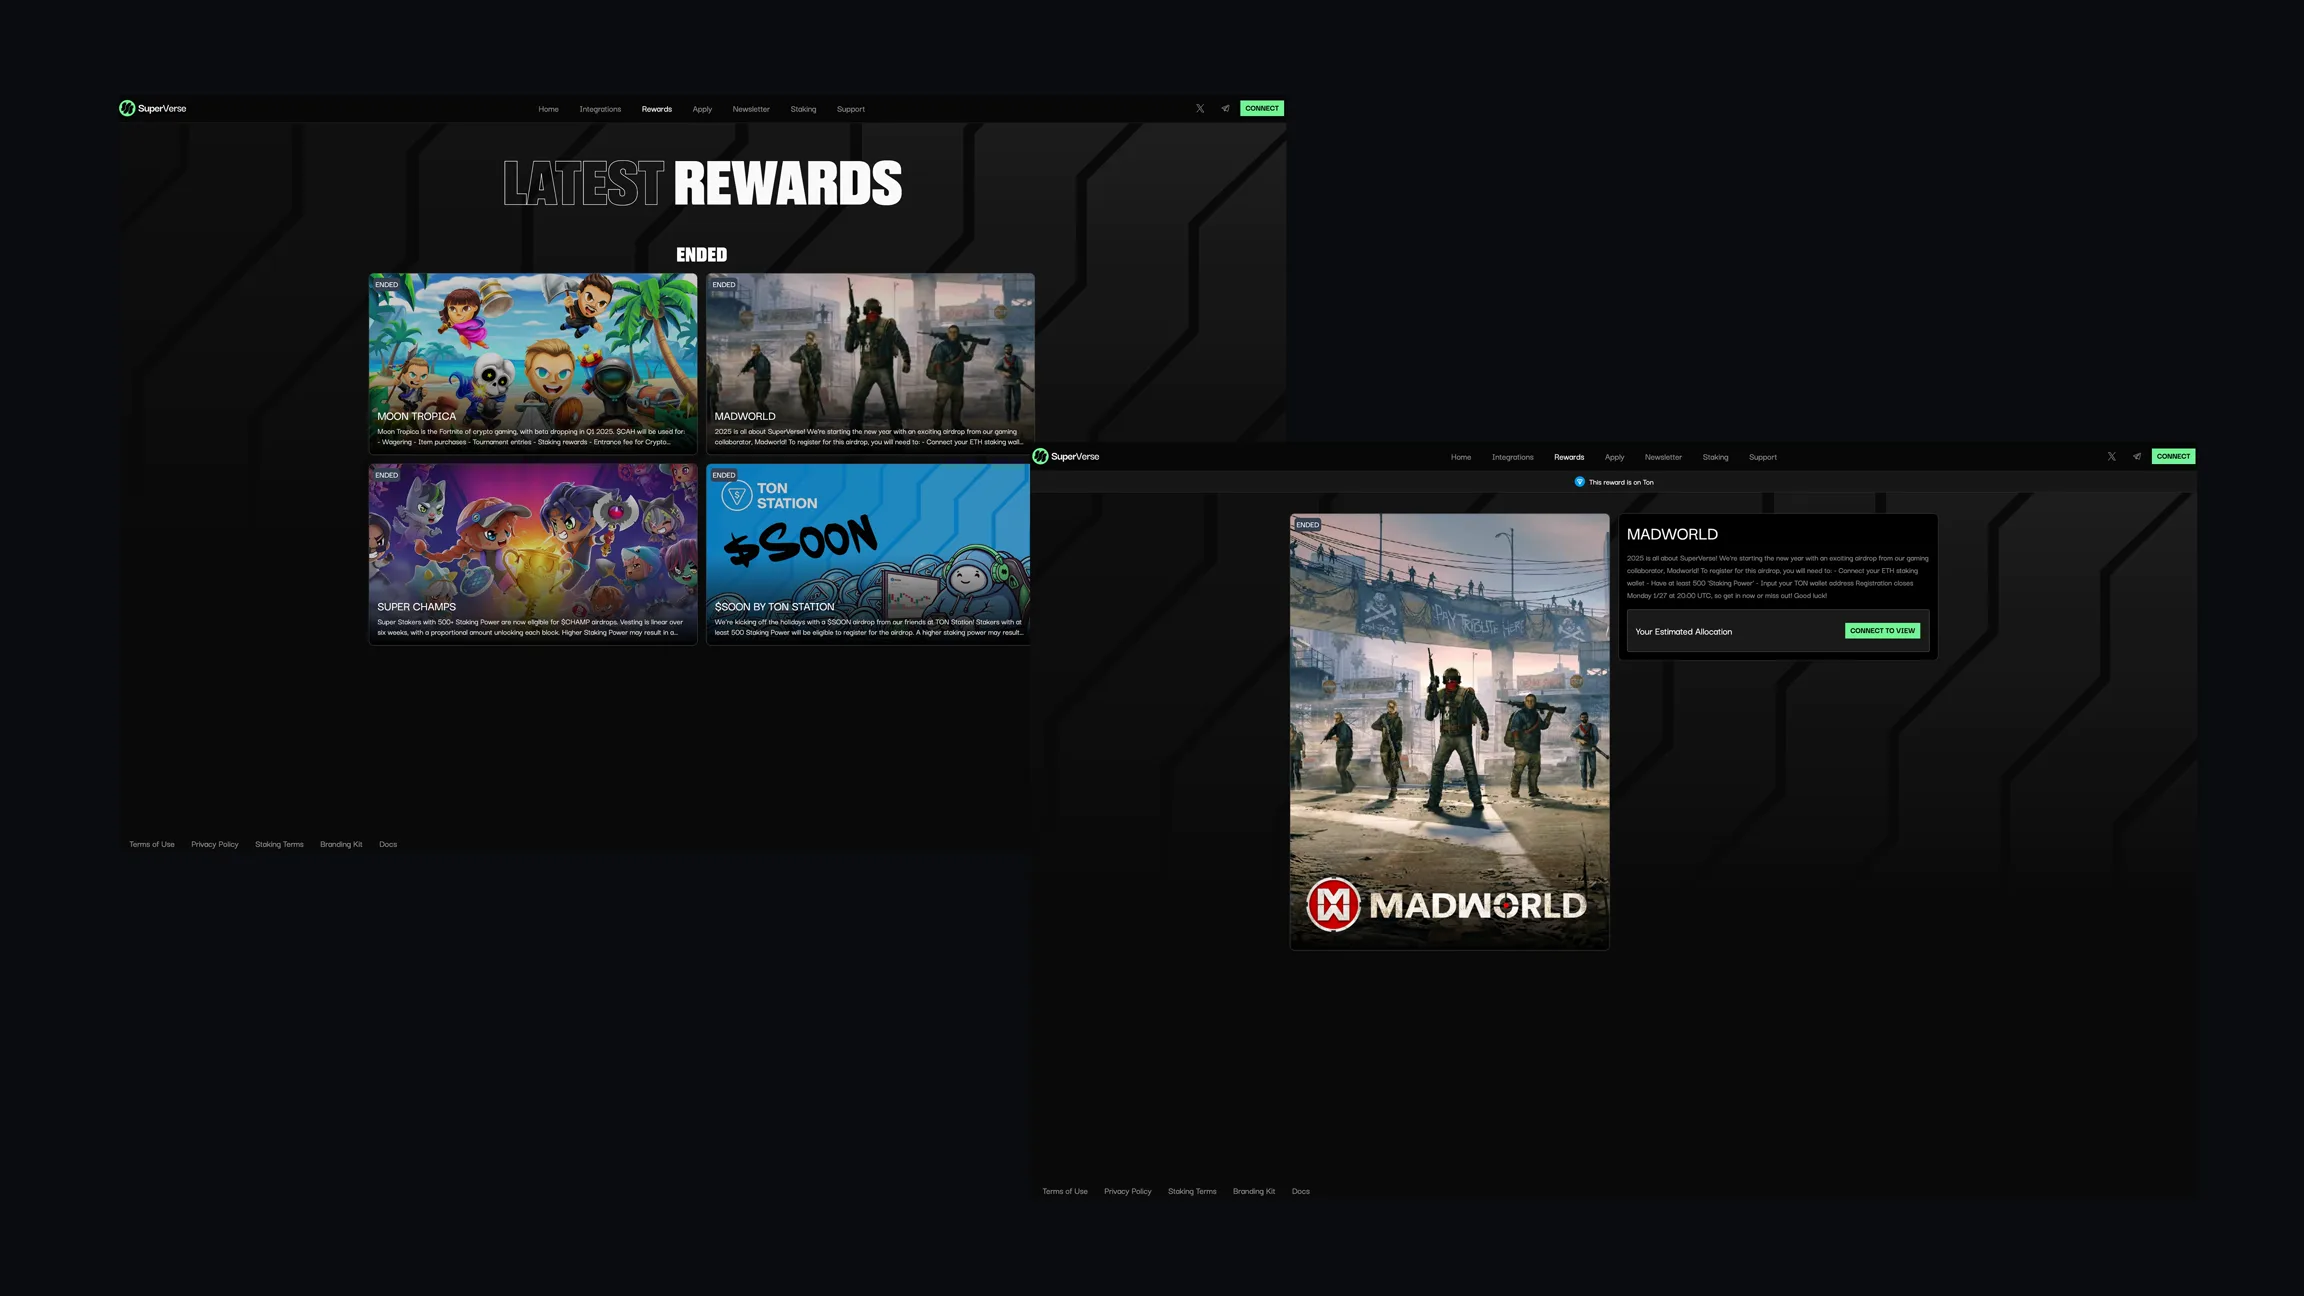Viewport: 2304px width, 1296px height.
Task: Open Staking Terms in rewards list footer
Action: (x=279, y=844)
